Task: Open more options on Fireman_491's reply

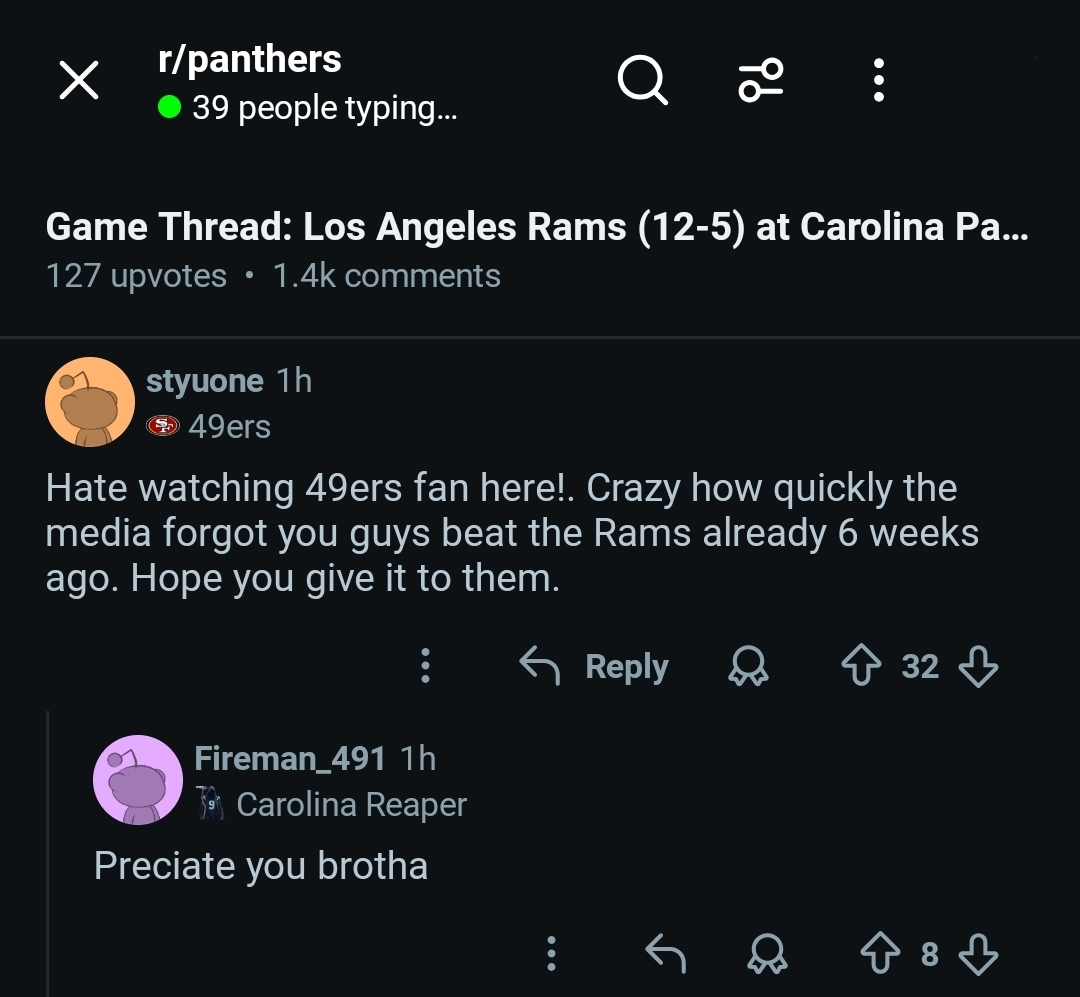Action: (x=551, y=954)
